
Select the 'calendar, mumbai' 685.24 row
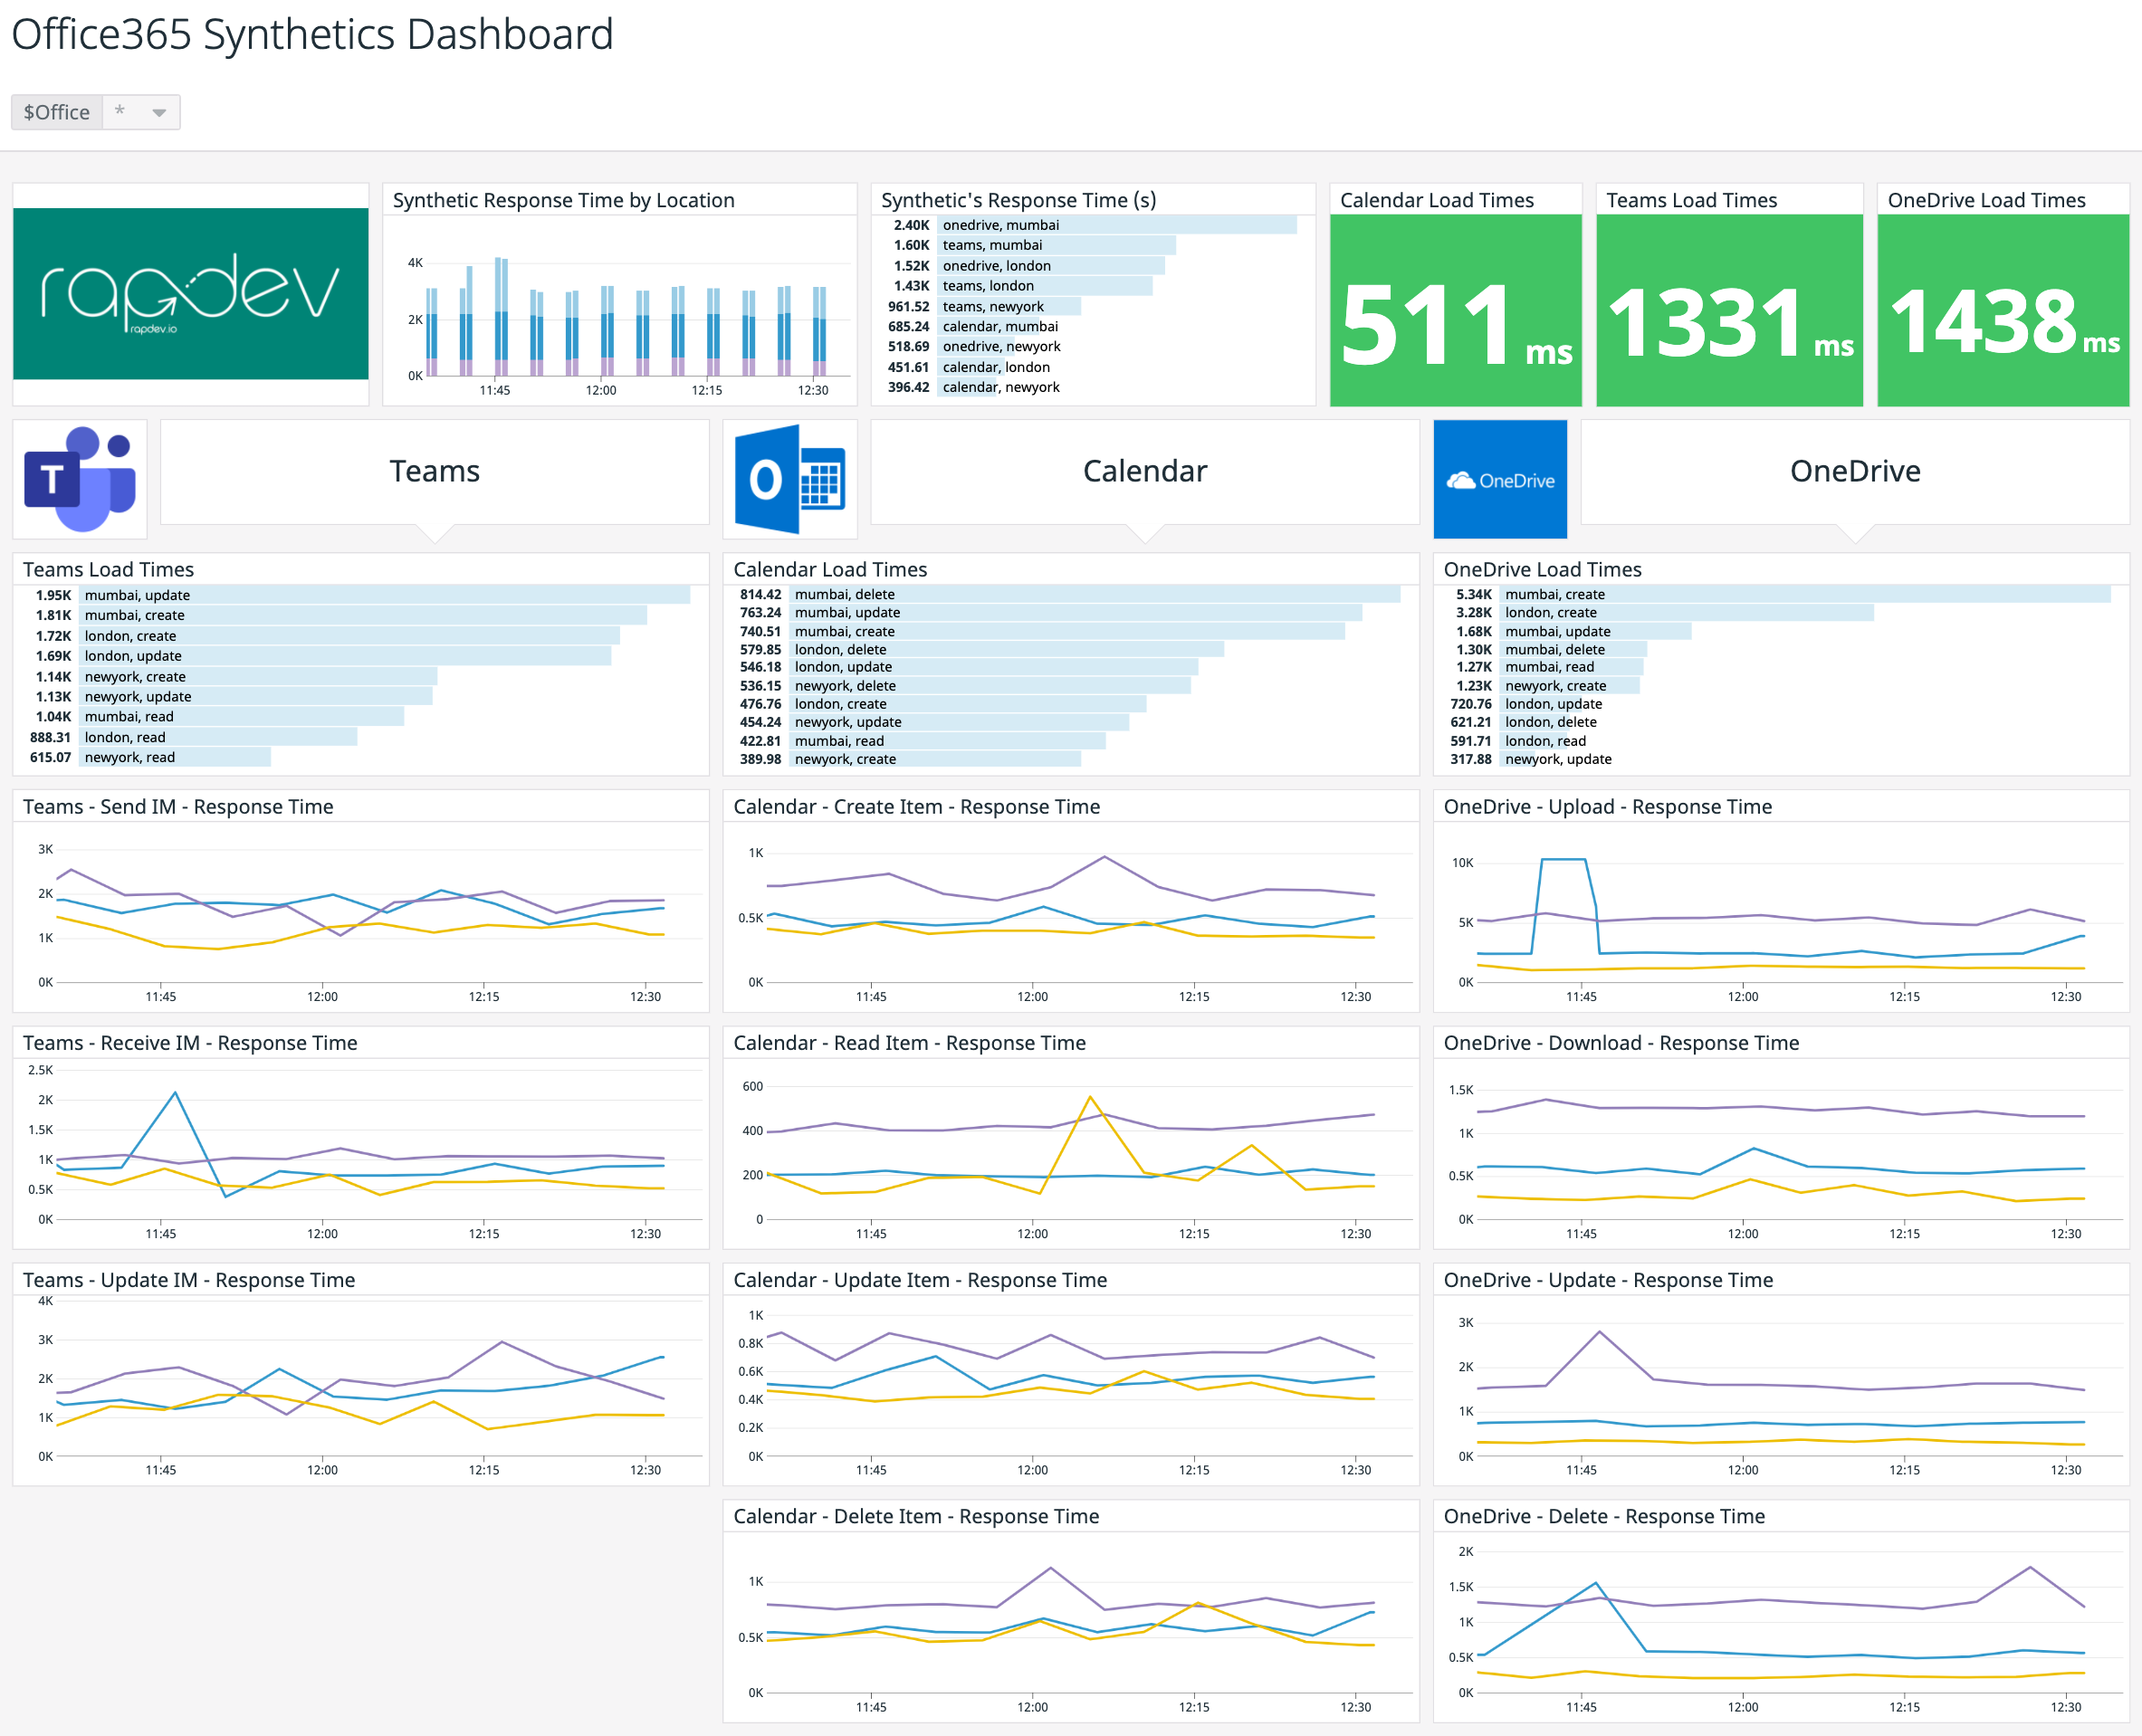click(x=1093, y=327)
